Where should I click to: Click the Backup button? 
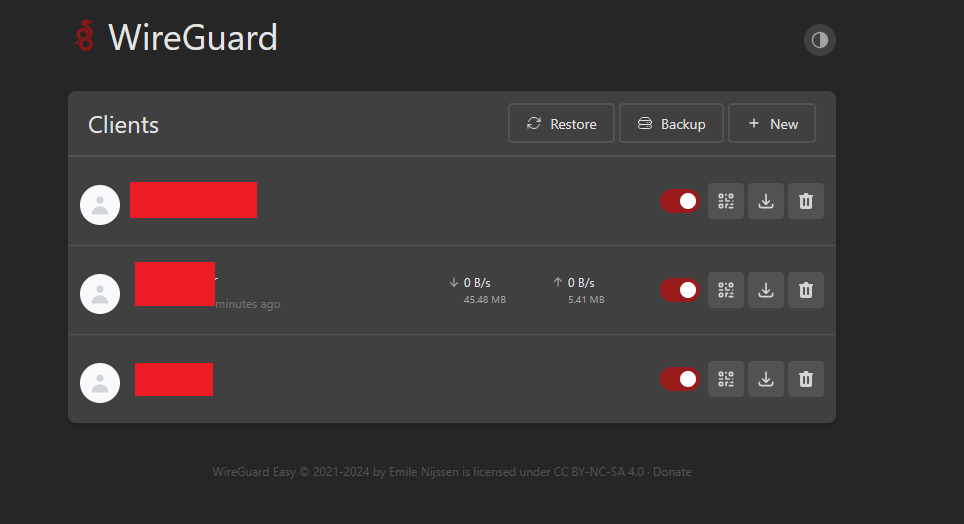click(x=671, y=124)
